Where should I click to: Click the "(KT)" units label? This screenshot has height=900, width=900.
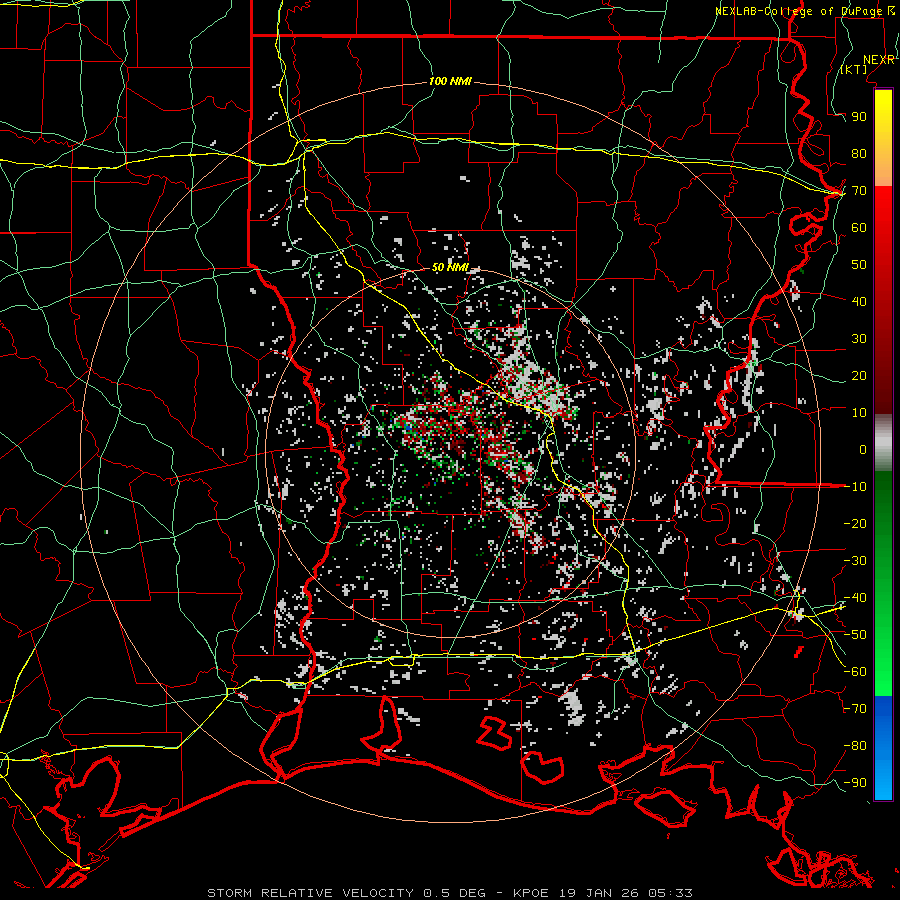(854, 69)
